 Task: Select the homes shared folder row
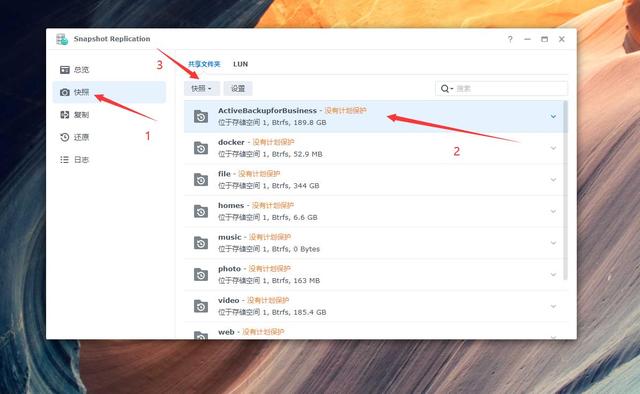373,211
